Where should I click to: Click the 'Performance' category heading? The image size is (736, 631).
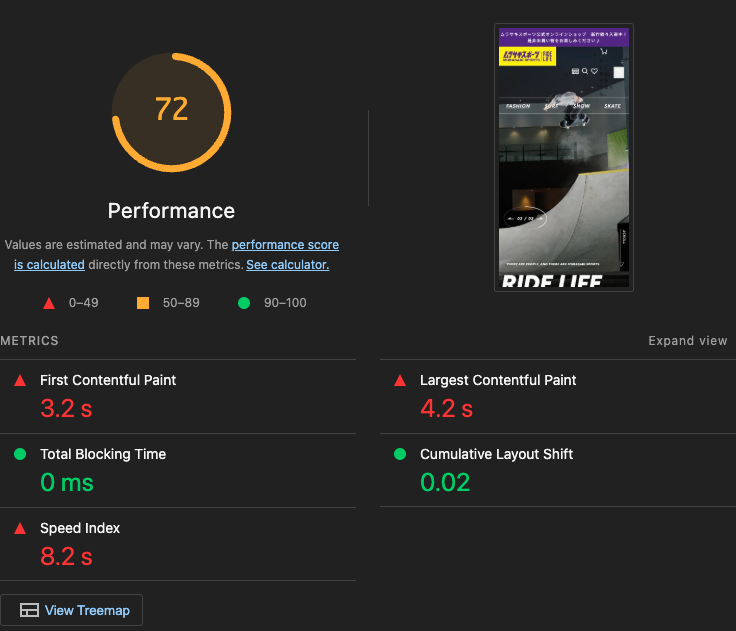point(171,211)
